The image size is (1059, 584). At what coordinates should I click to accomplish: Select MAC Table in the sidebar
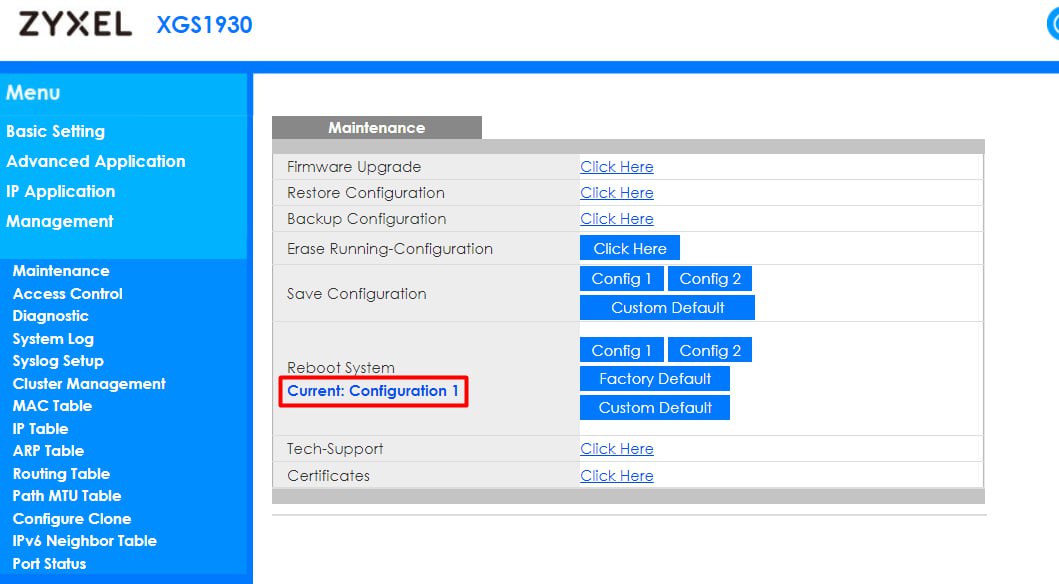pyautogui.click(x=52, y=406)
